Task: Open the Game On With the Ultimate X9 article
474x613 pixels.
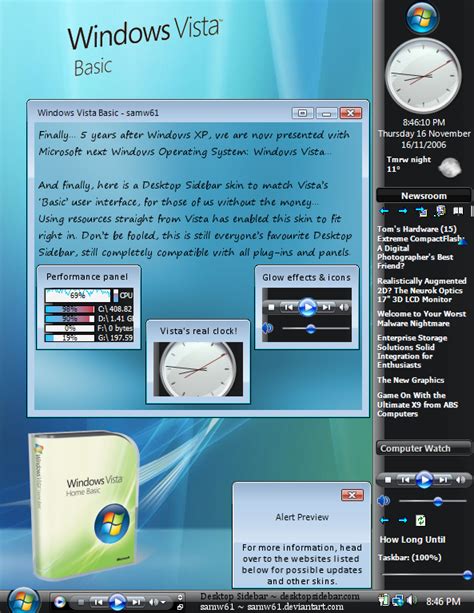Action: click(x=417, y=405)
